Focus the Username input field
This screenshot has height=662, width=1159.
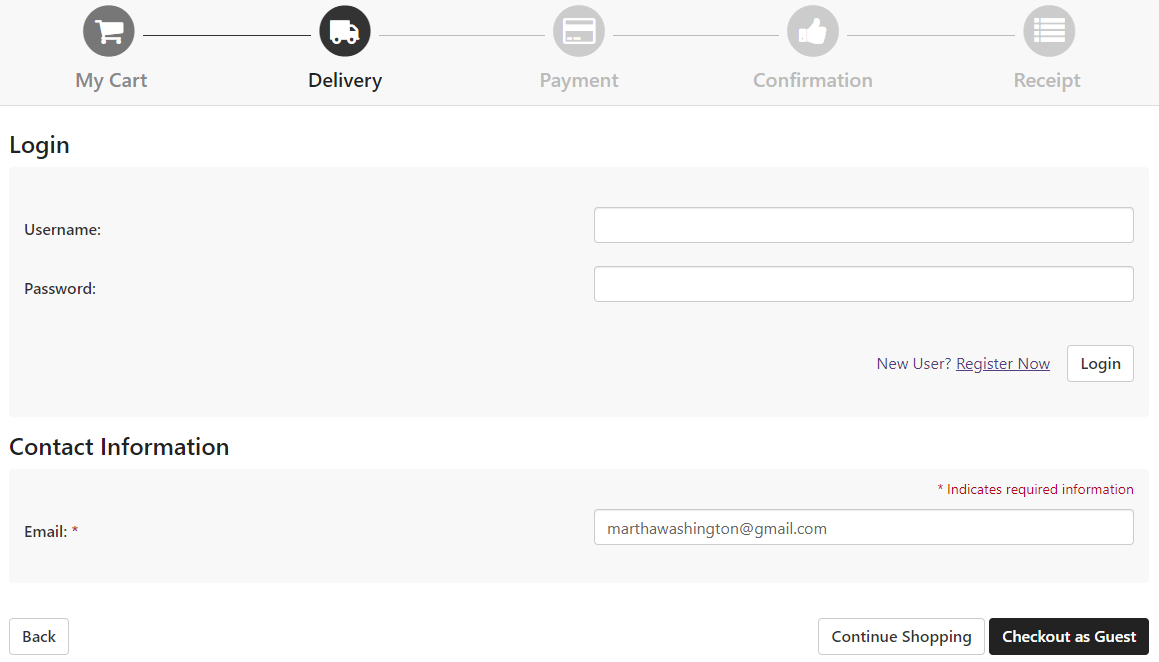pyautogui.click(x=863, y=225)
